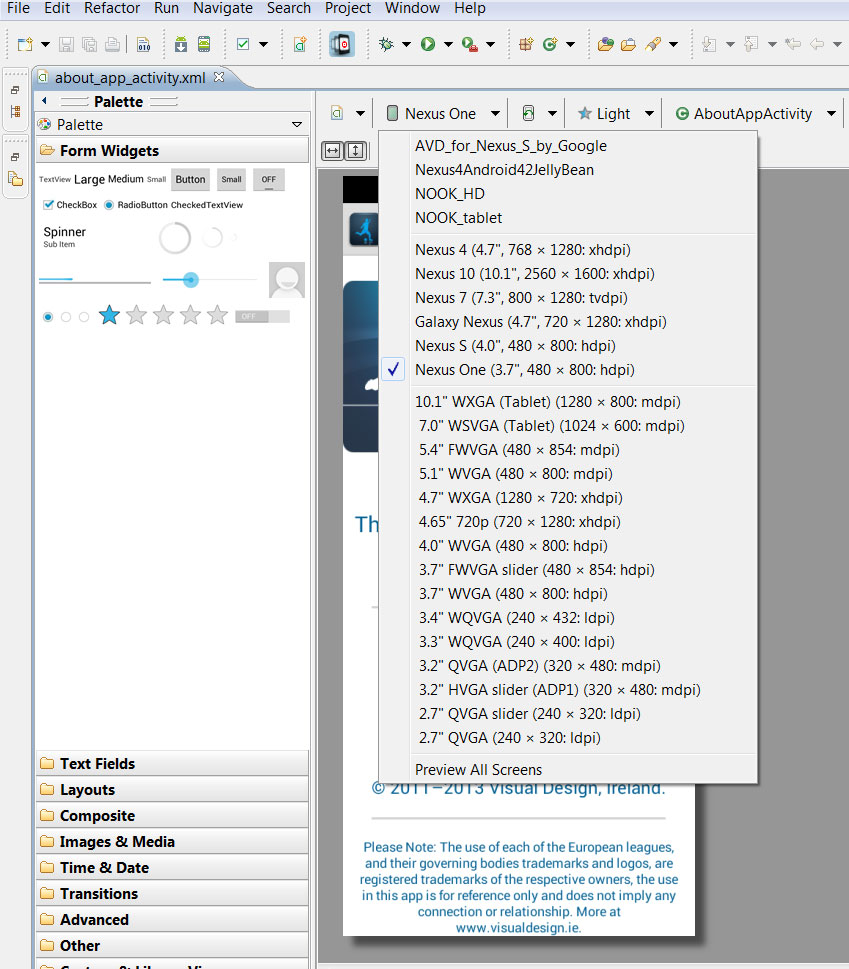Click the New Java Class icon
849x969 pixels.
(x=550, y=44)
